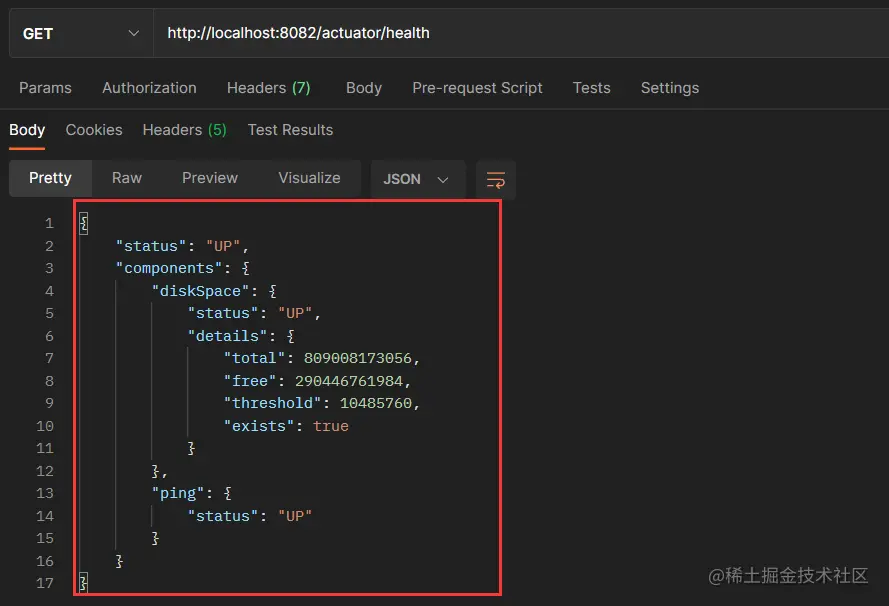889x606 pixels.
Task: Open the GET method dropdown
Action: tap(81, 33)
